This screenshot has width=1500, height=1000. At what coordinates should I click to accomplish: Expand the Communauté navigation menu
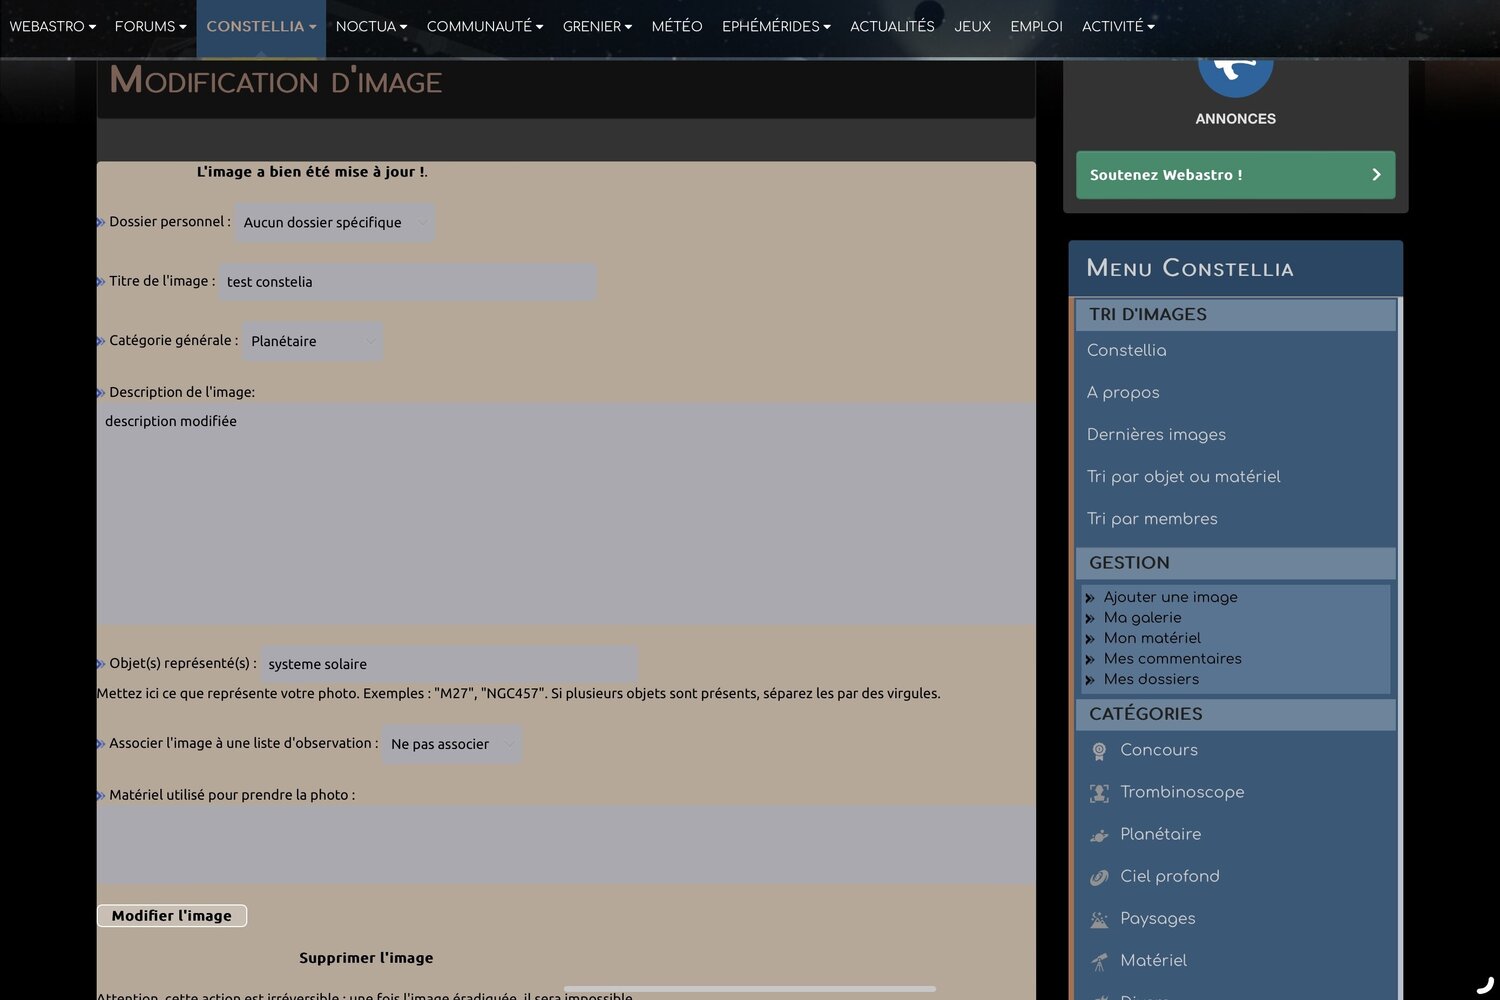coord(485,27)
